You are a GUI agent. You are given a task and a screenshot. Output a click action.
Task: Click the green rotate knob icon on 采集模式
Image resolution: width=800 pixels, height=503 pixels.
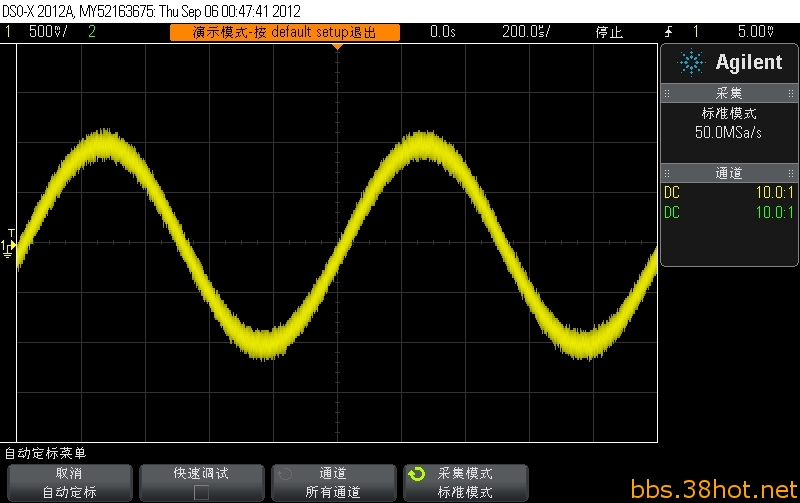416,474
